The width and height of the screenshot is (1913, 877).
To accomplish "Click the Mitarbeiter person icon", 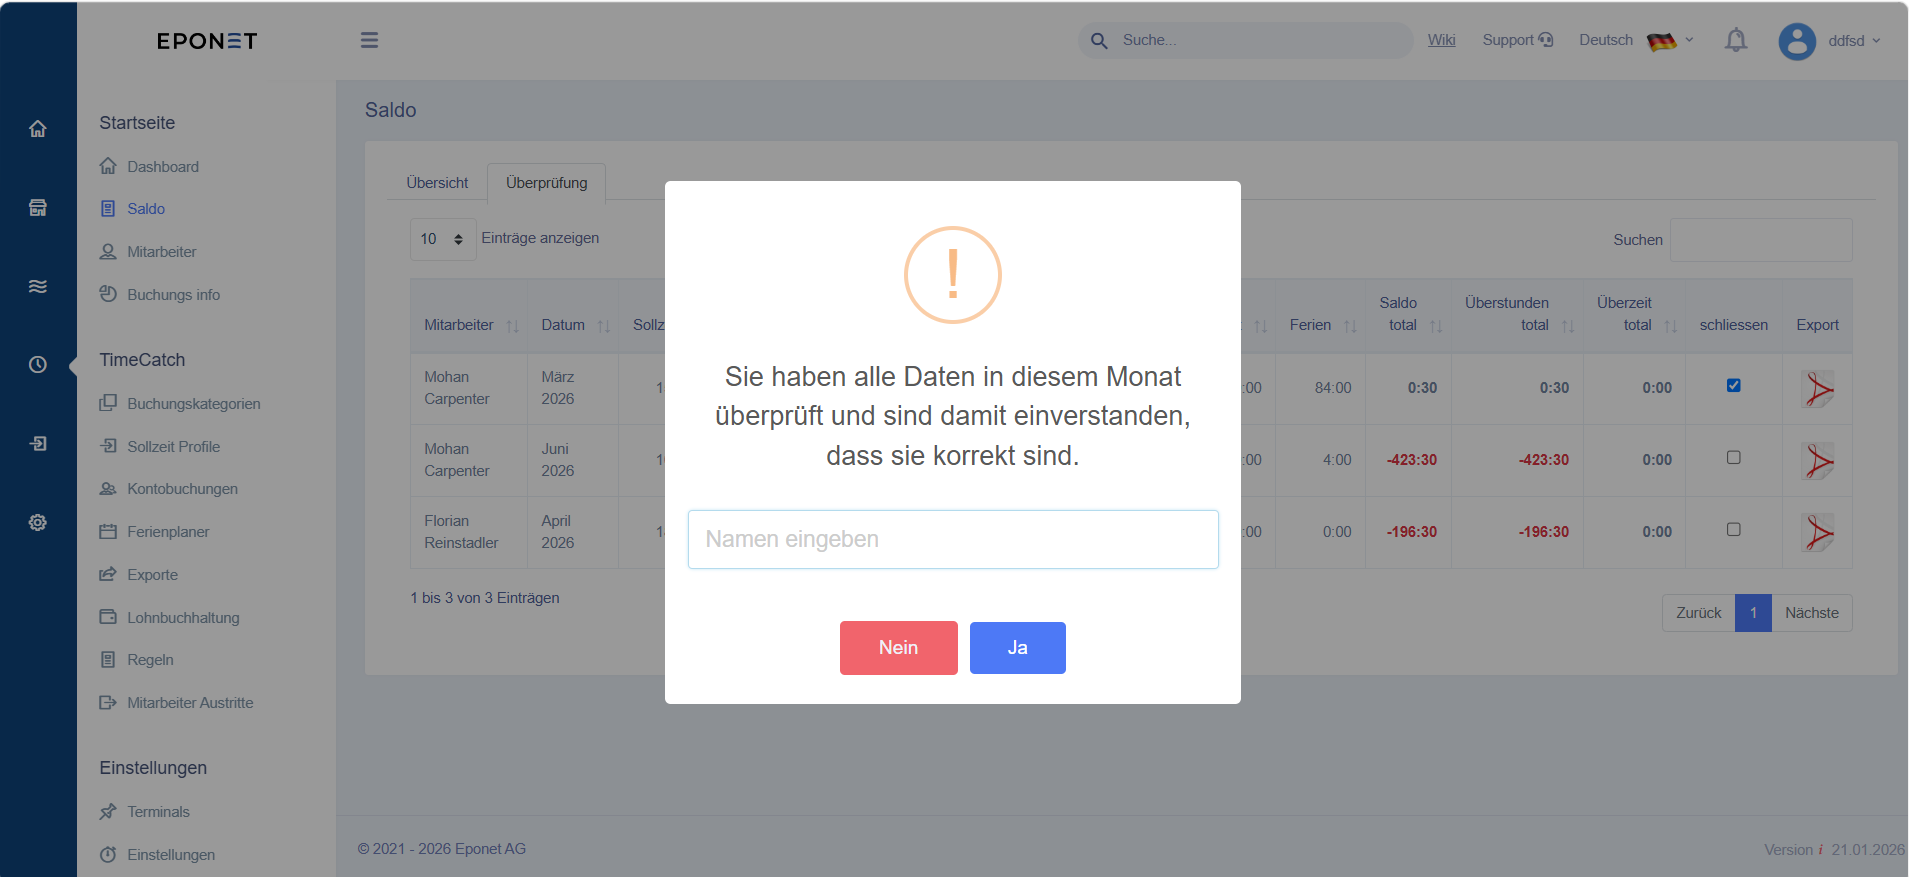I will click(x=108, y=252).
